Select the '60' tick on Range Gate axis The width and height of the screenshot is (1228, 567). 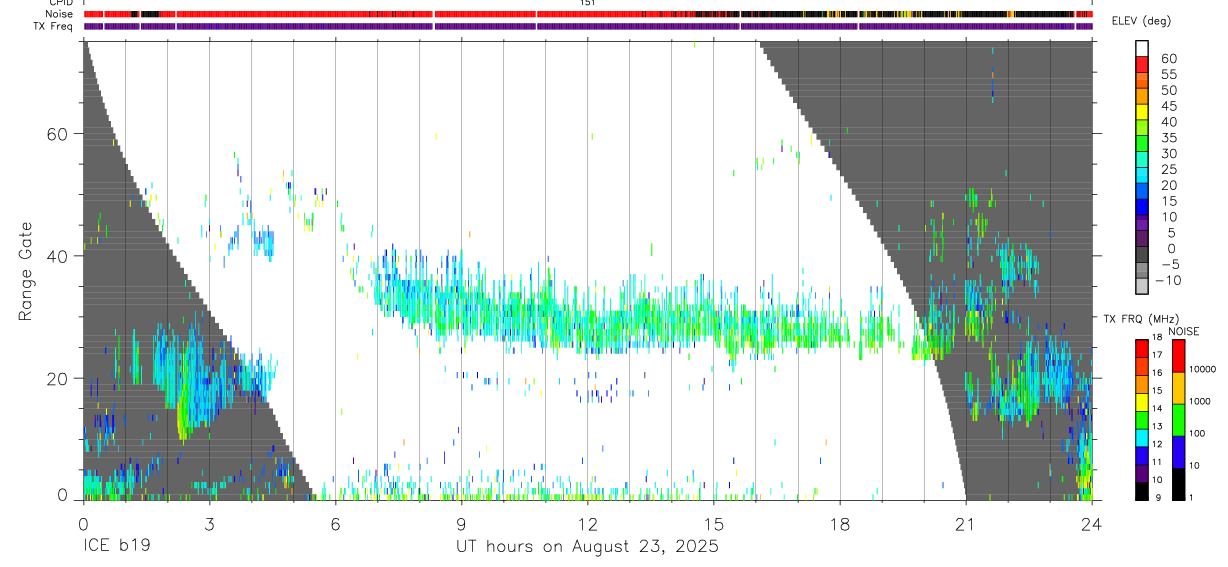[60, 134]
